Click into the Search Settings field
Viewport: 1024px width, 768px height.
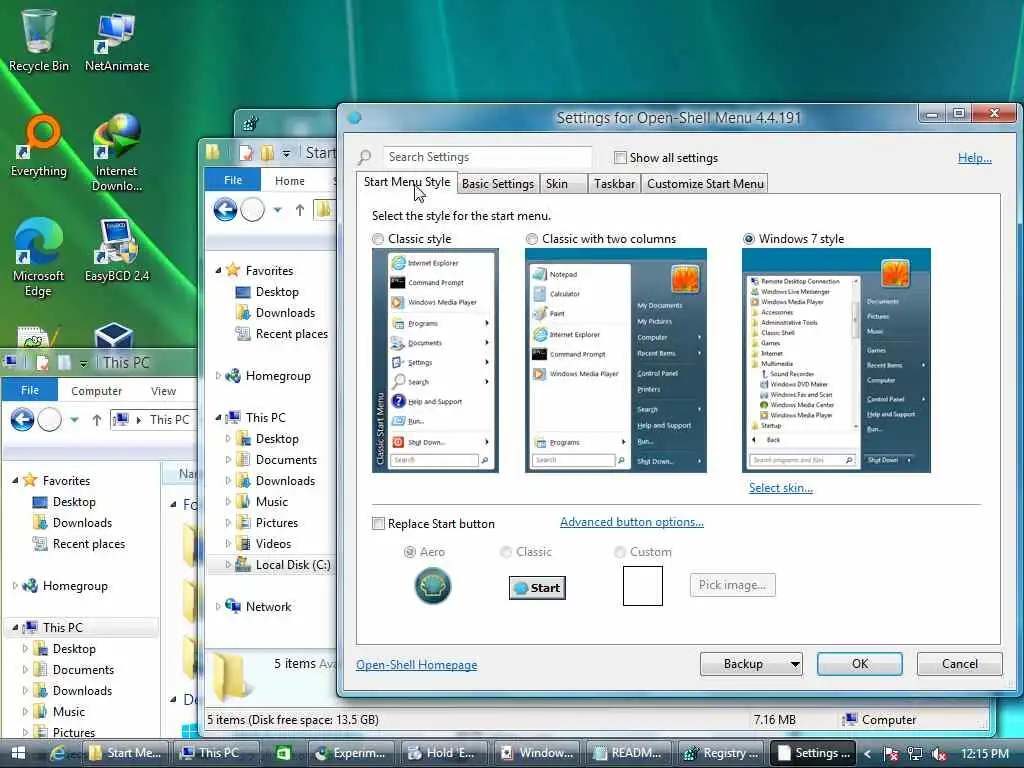coord(487,157)
